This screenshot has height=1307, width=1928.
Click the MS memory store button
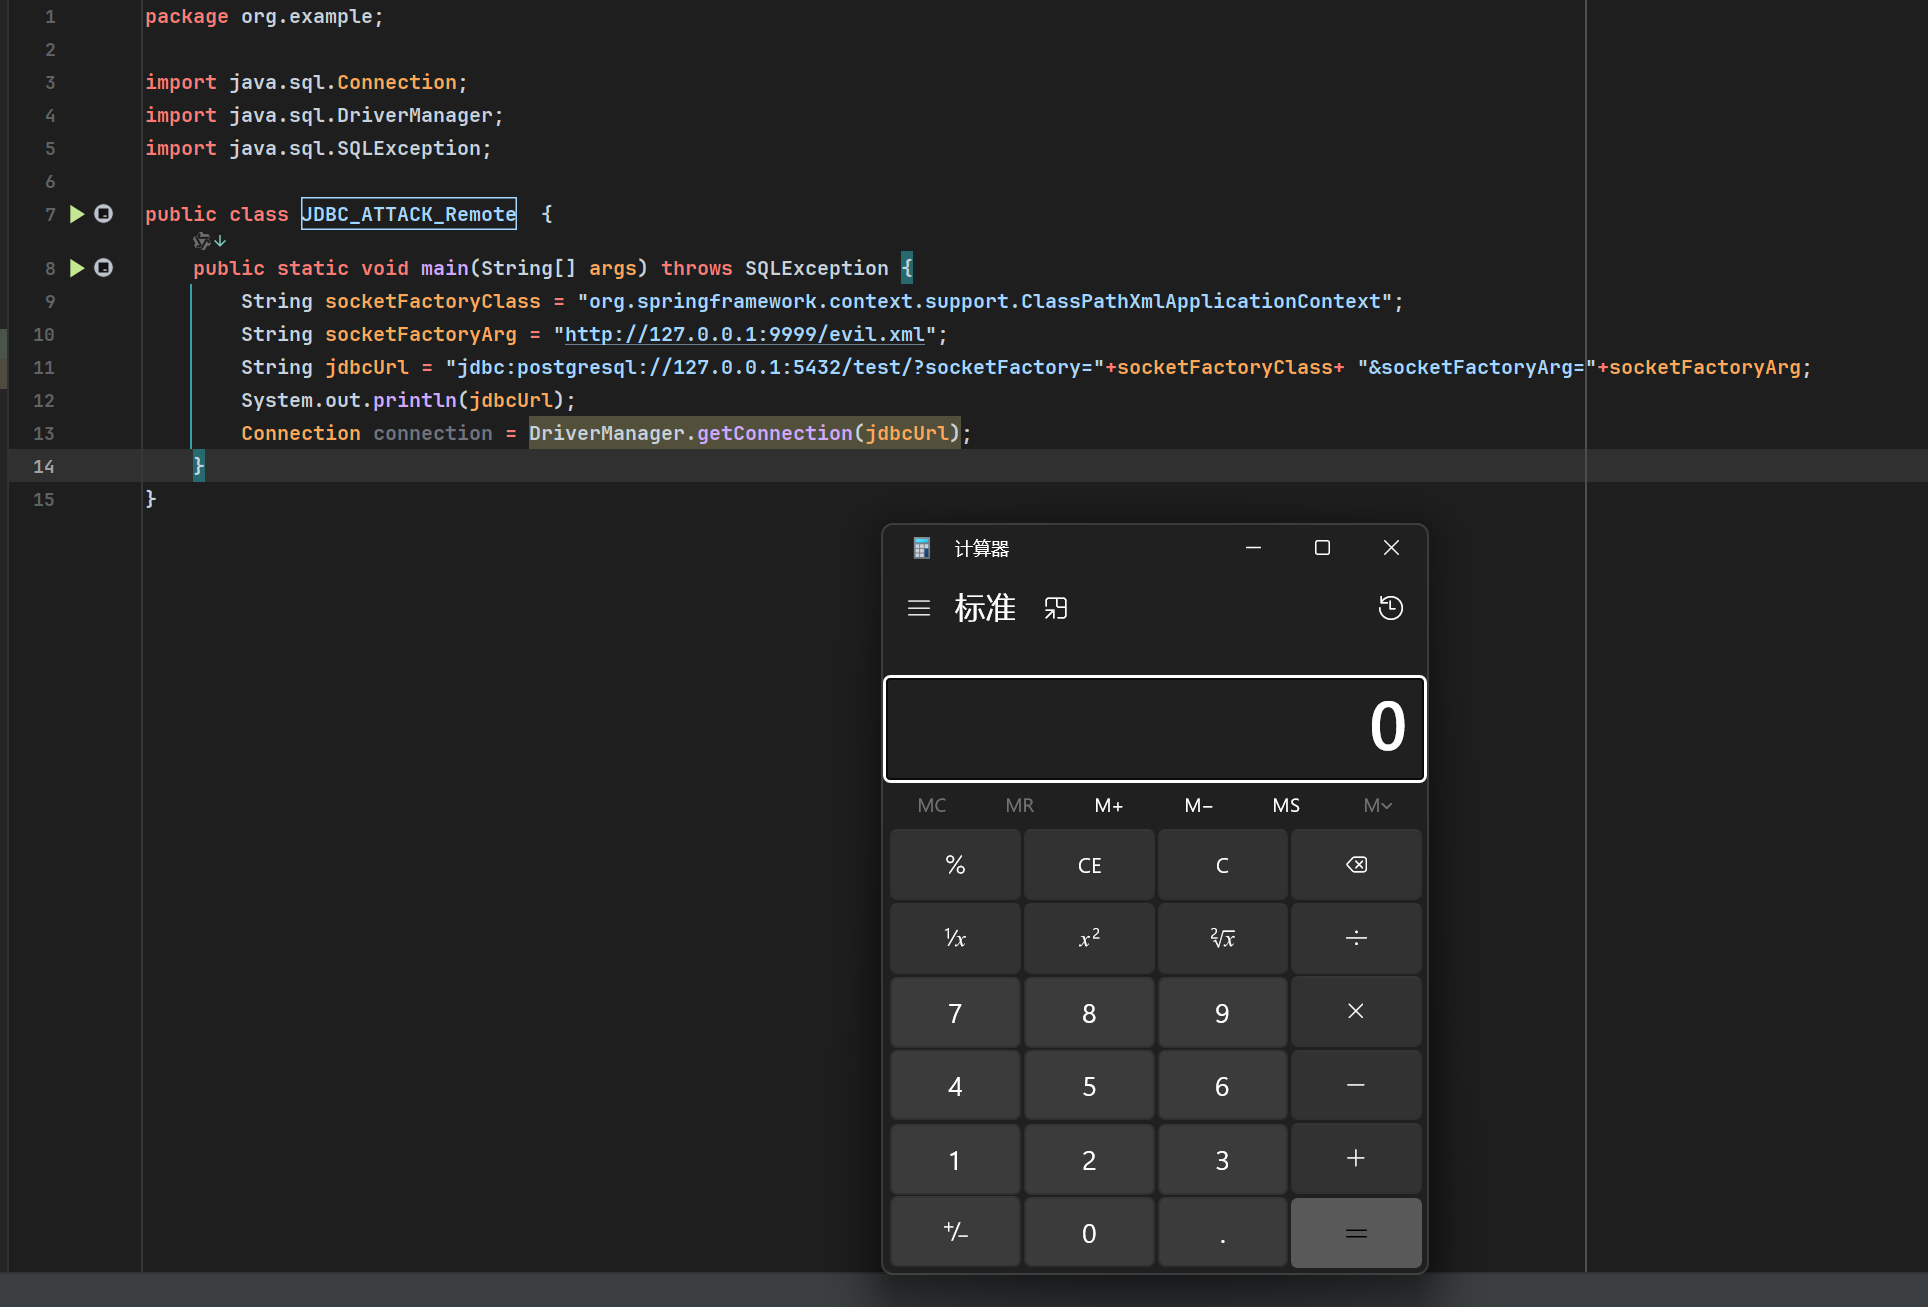(1286, 806)
